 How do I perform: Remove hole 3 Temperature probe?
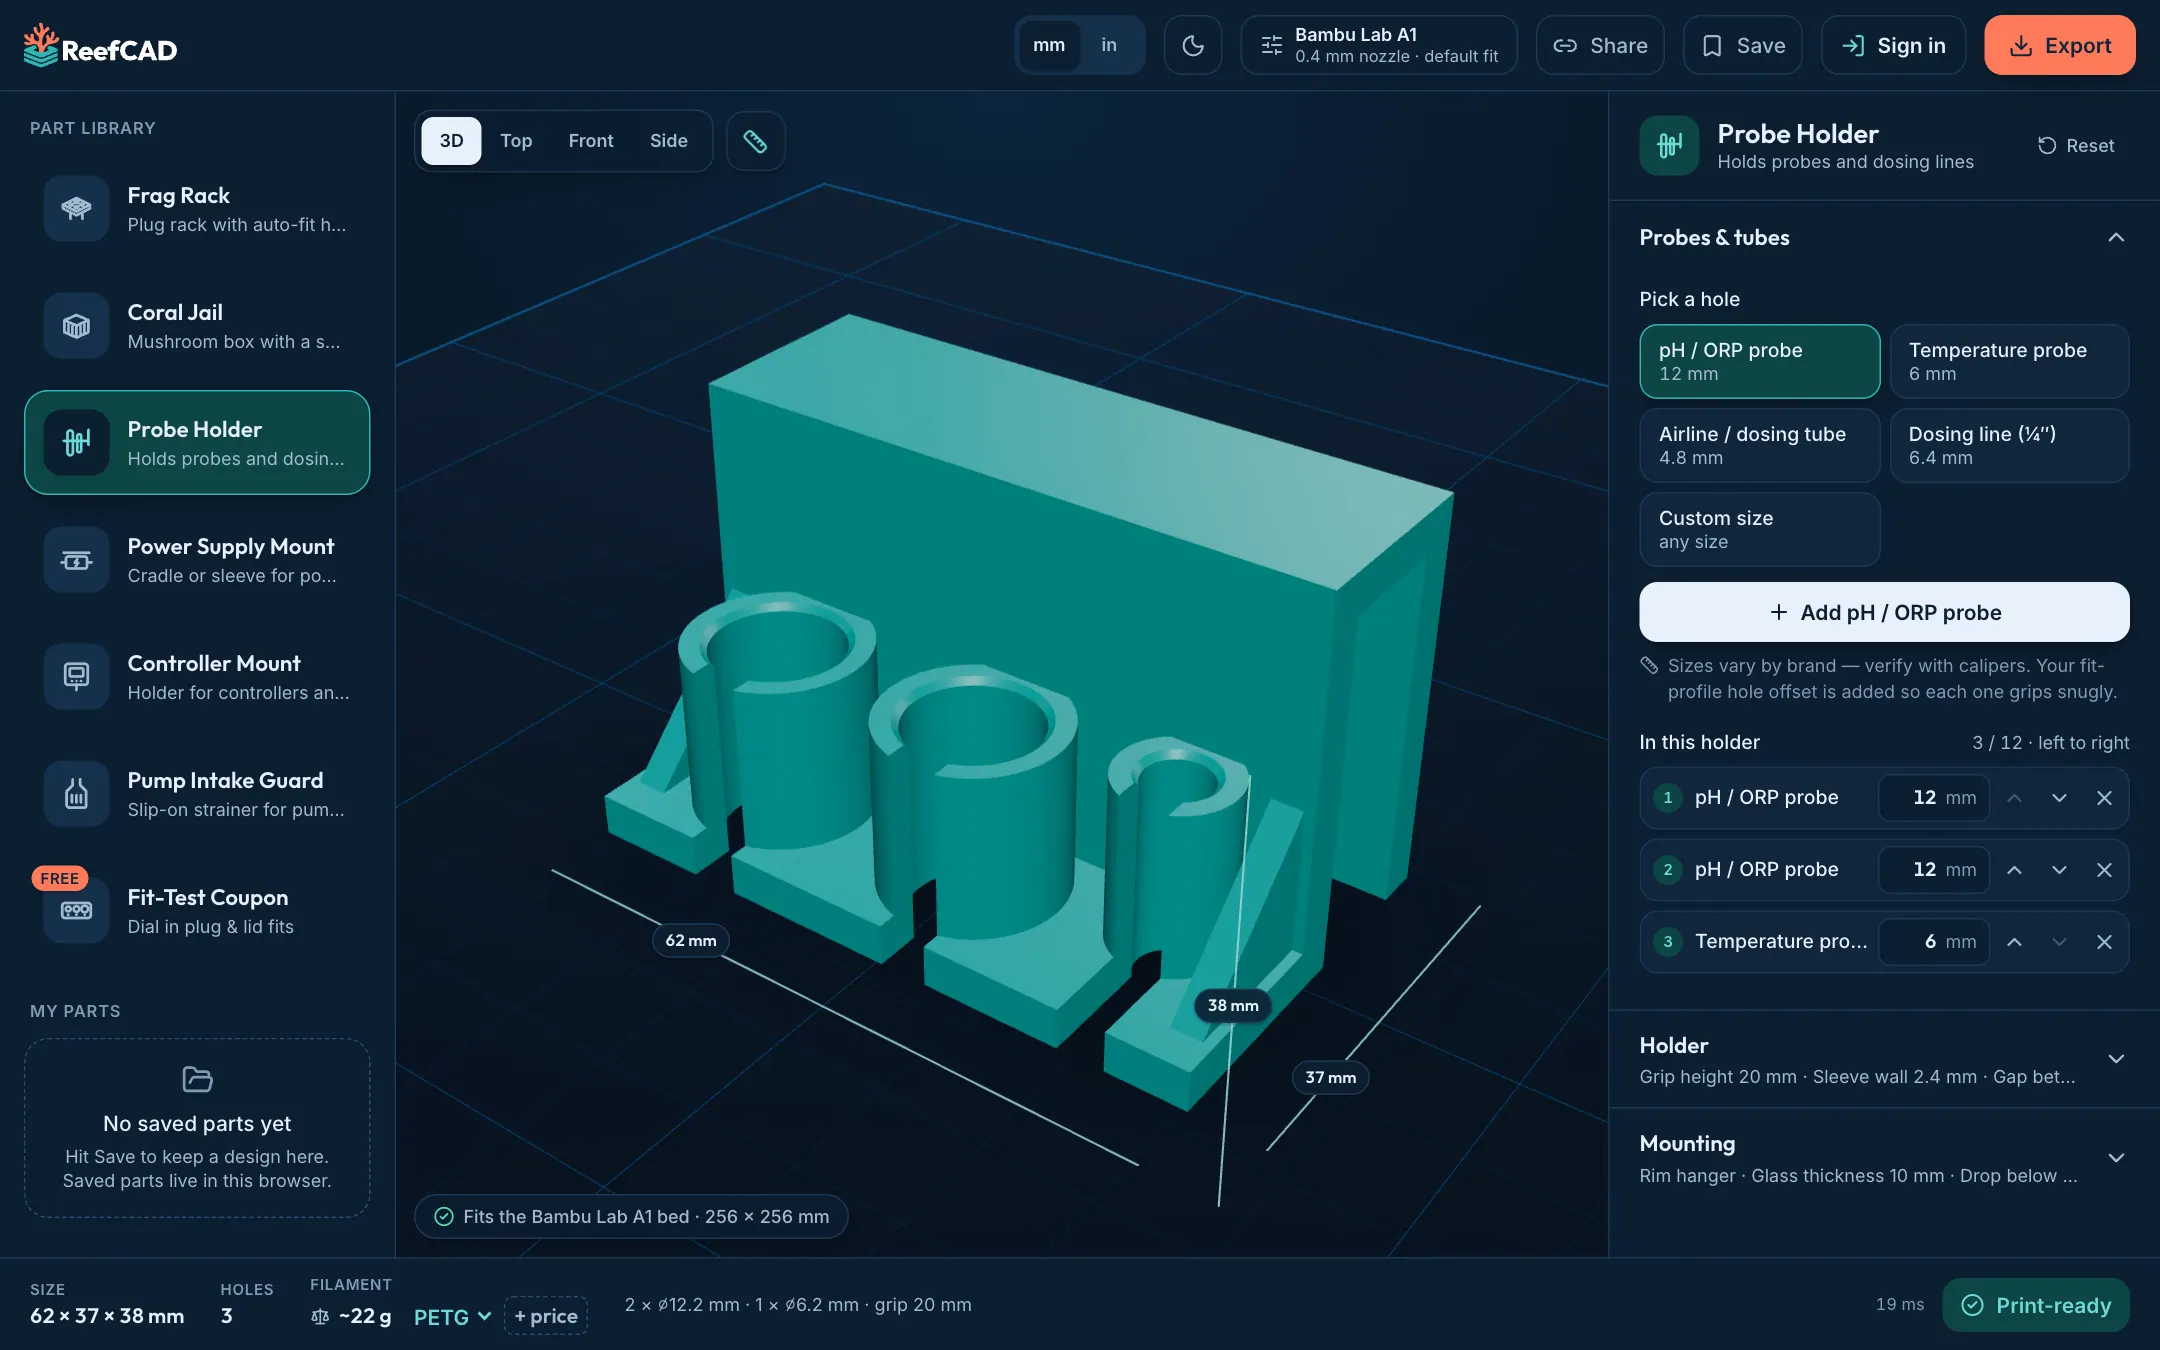pos(2104,942)
